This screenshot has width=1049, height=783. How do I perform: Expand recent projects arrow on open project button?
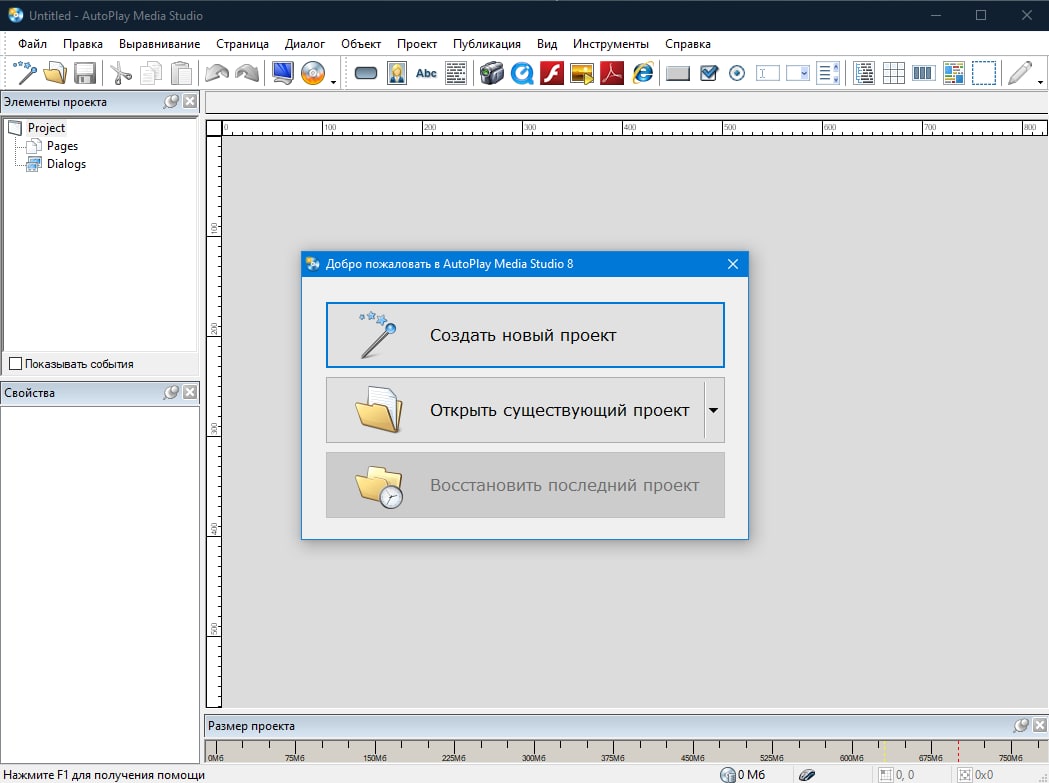[713, 410]
